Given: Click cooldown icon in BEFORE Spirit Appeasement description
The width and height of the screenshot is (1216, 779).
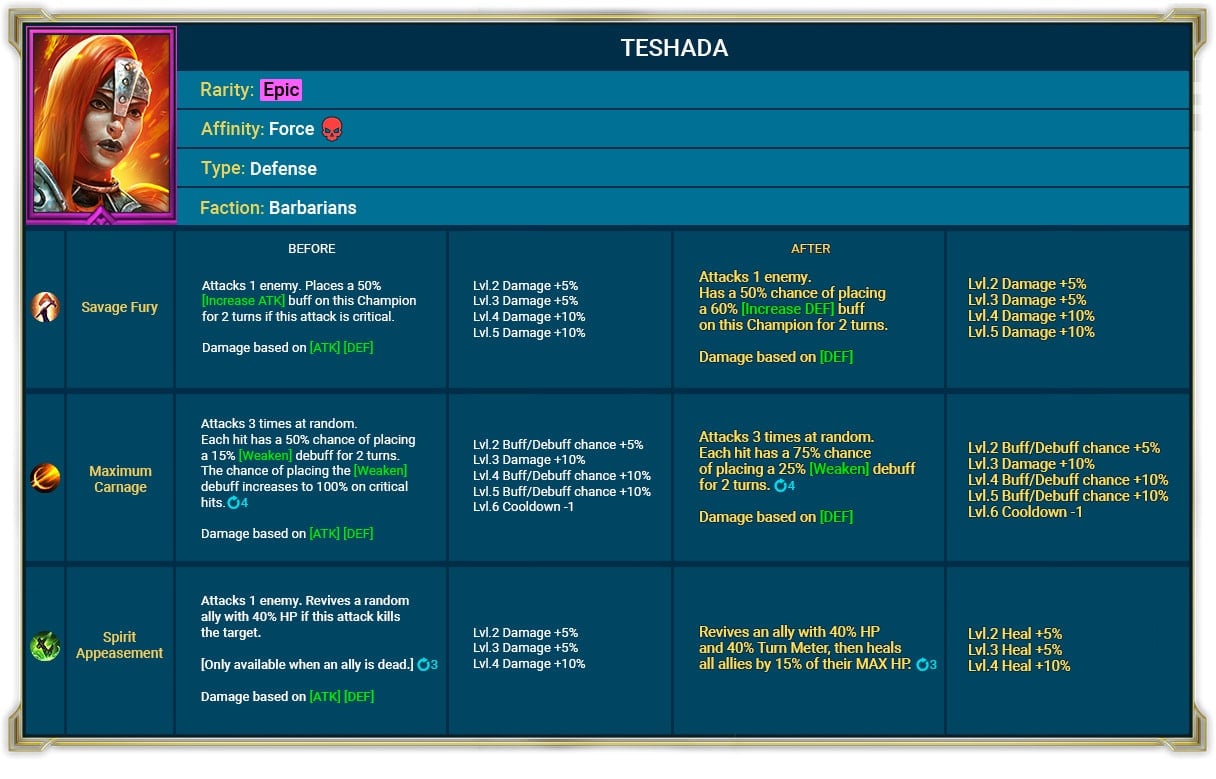Looking at the screenshot, I should click(424, 665).
